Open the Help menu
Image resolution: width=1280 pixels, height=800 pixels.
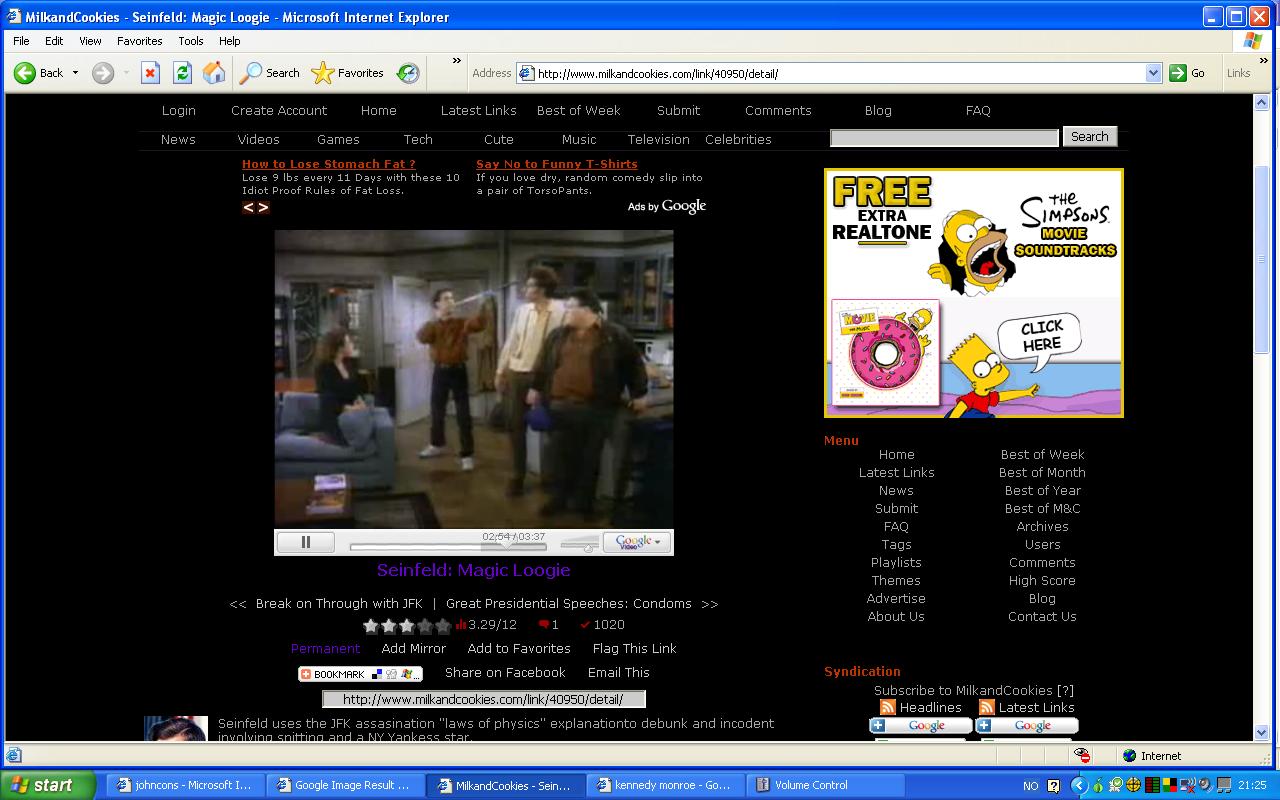[229, 41]
